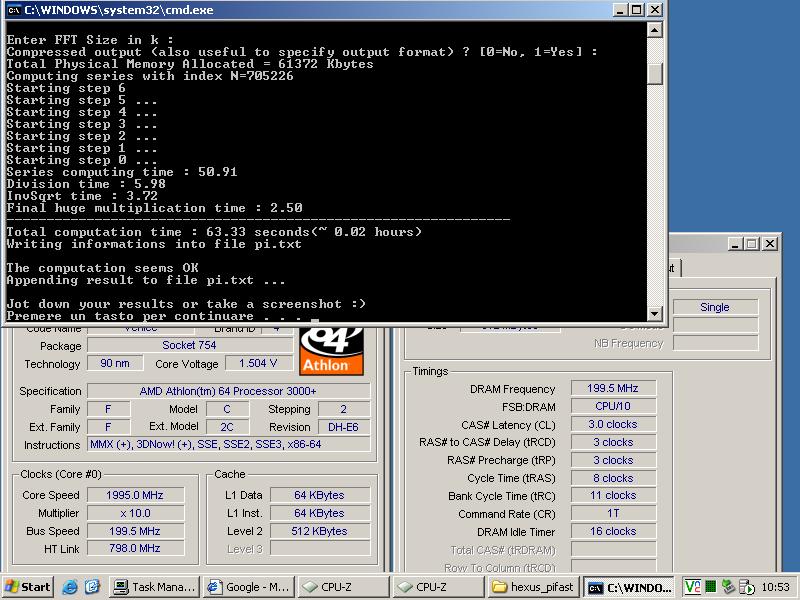Open the SQL Server Service Manager tray icon

[x=746, y=587]
